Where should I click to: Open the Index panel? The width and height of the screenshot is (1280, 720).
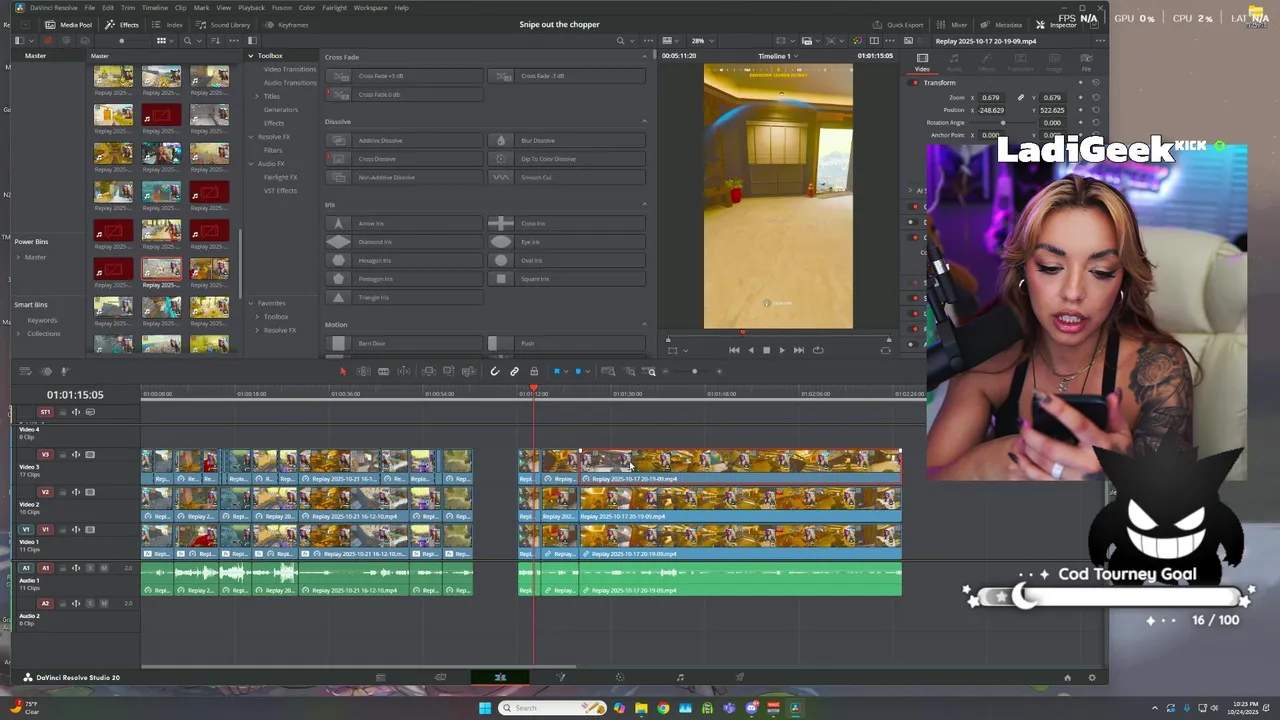click(169, 24)
